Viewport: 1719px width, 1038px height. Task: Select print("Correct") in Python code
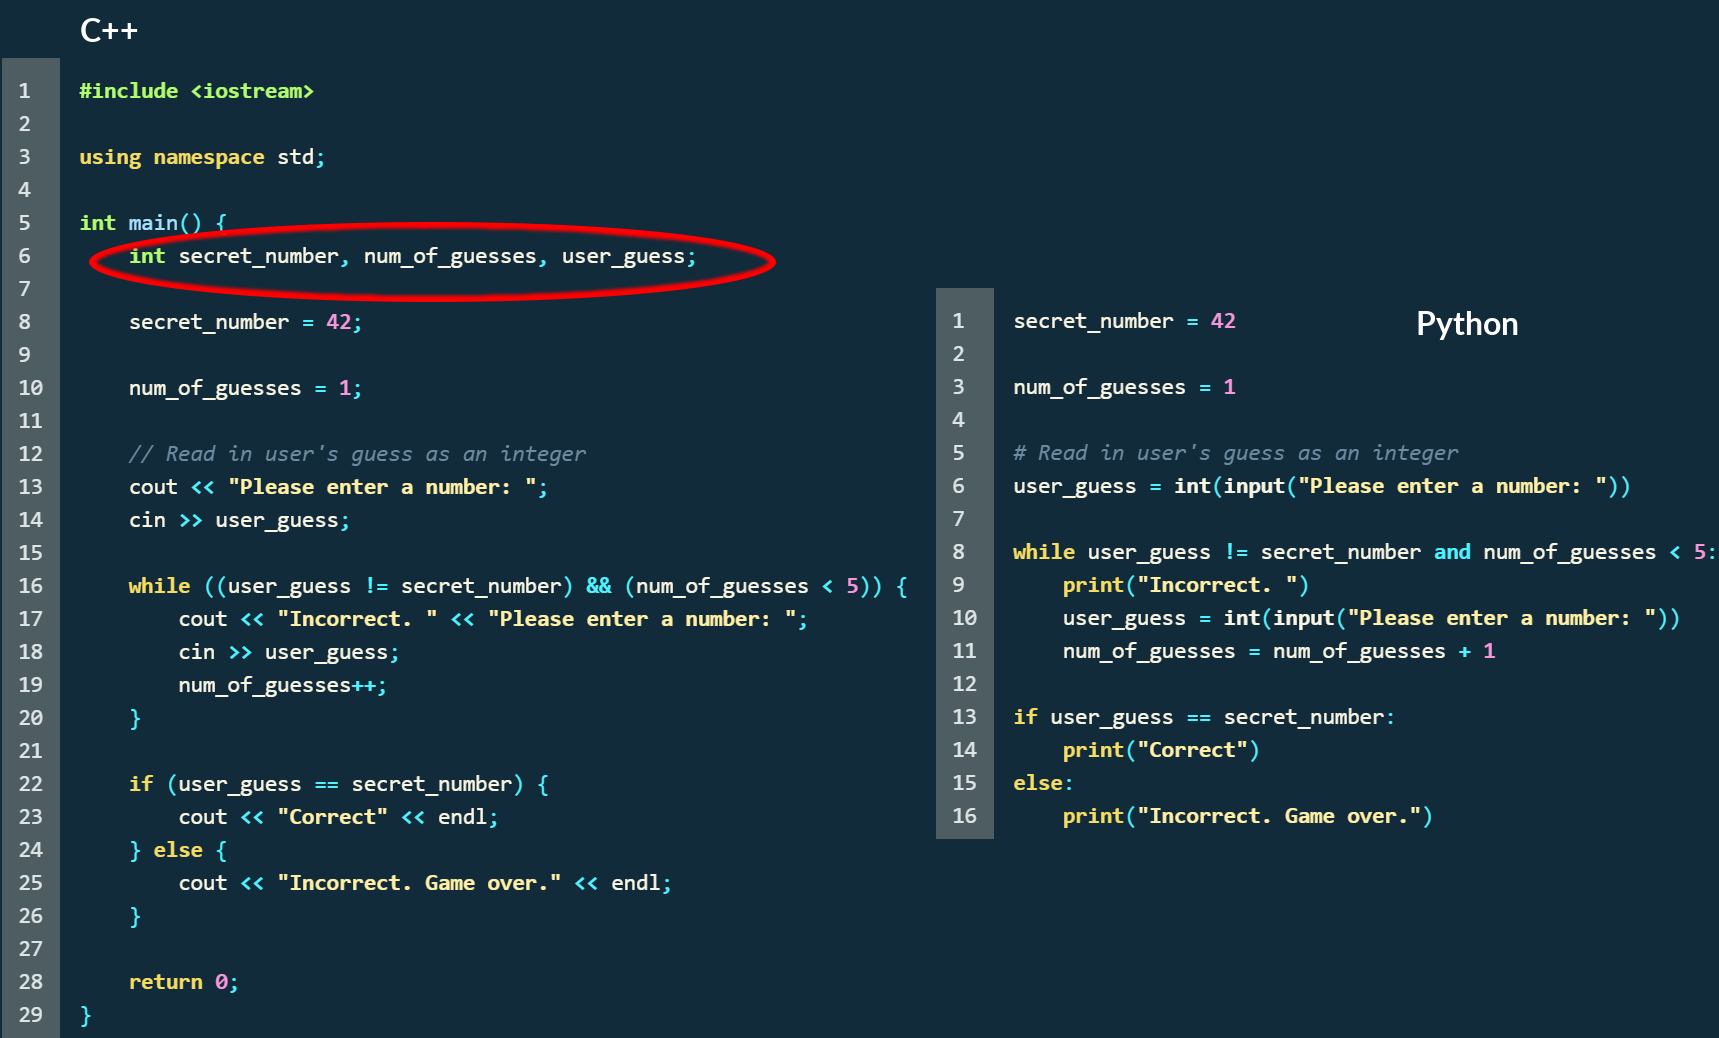(x=1160, y=749)
